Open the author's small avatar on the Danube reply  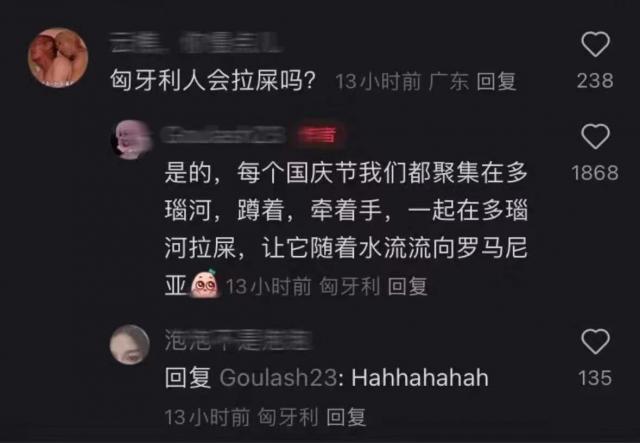coord(131,139)
